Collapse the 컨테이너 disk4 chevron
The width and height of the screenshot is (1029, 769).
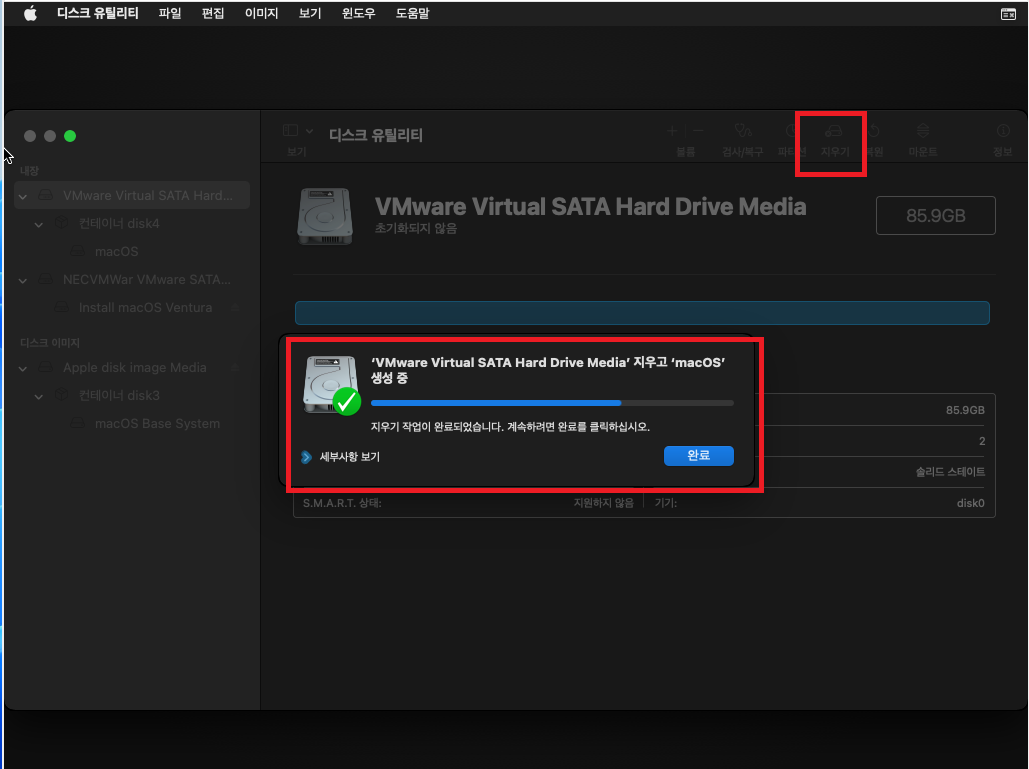[39, 224]
